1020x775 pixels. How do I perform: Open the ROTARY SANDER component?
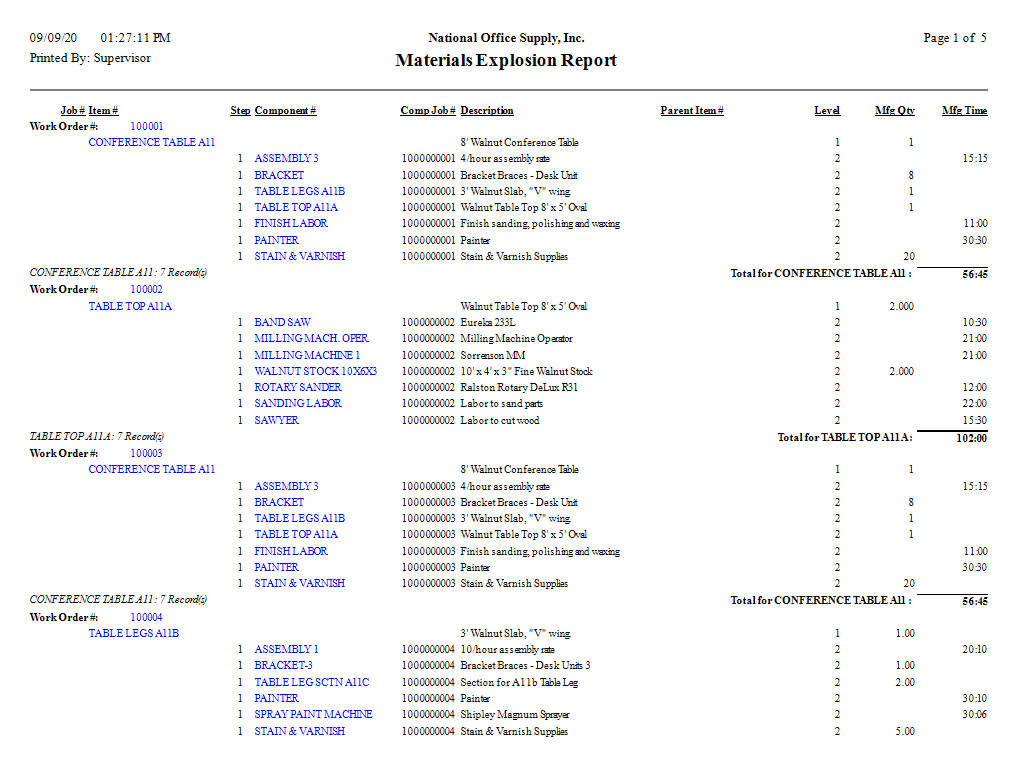[x=297, y=388]
